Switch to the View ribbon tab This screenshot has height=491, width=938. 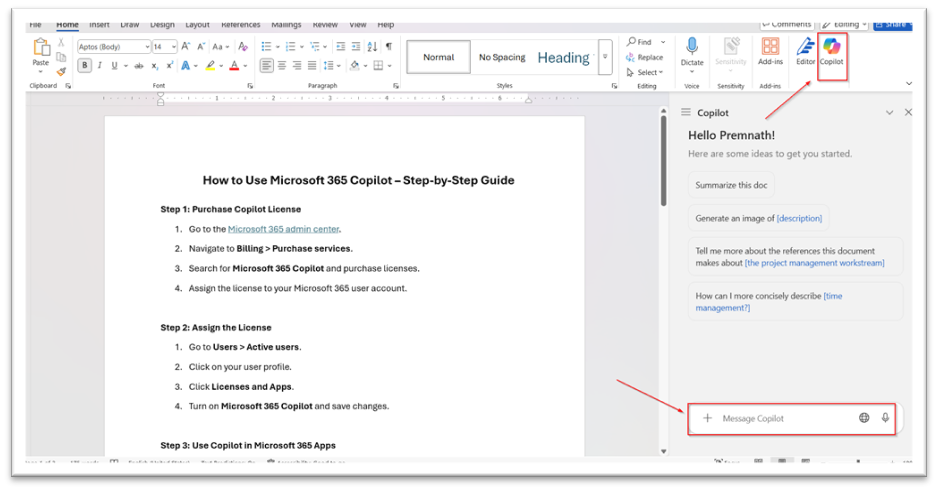pyautogui.click(x=358, y=25)
